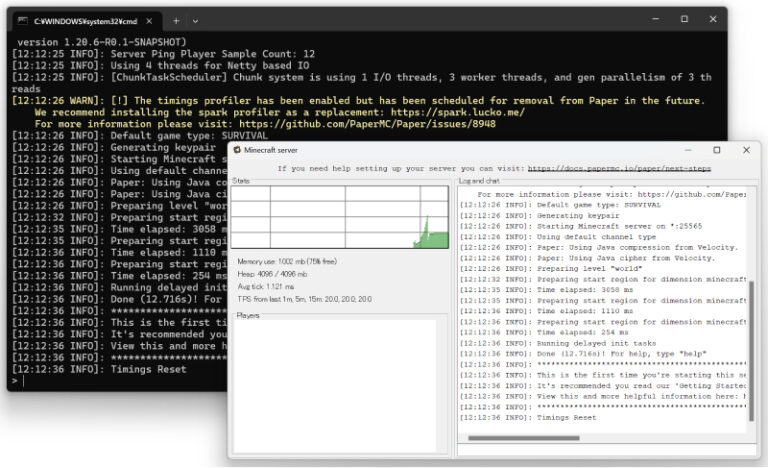768x468 pixels.
Task: Maximize the Minecraft server window
Action: [x=716, y=150]
